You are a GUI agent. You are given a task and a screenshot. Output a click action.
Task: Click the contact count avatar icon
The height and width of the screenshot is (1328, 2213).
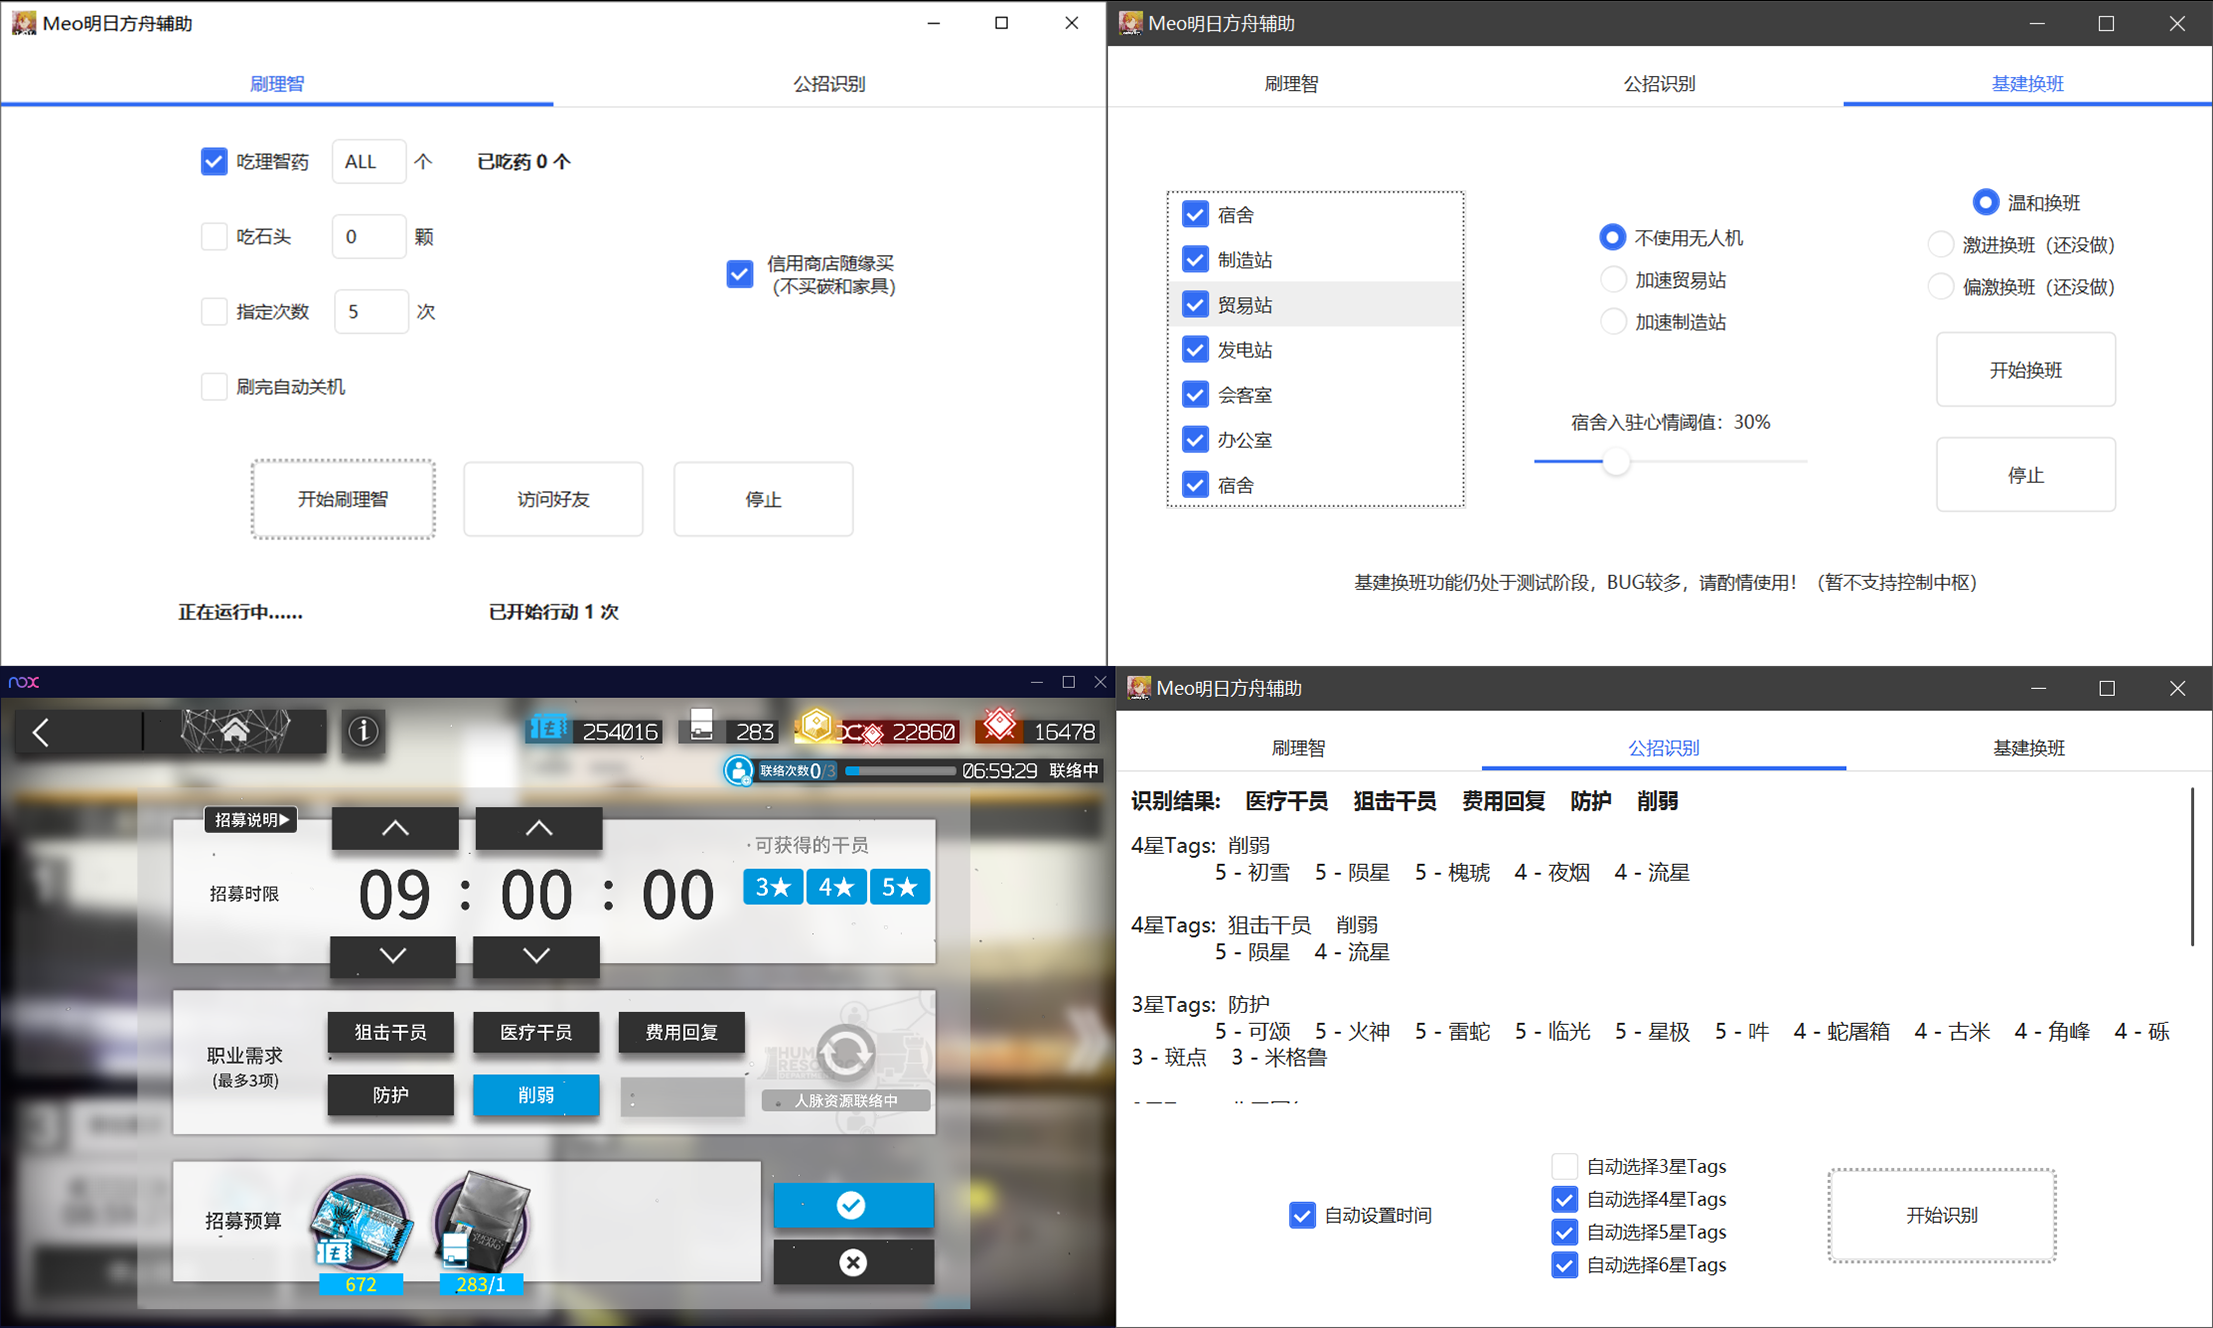(x=738, y=770)
